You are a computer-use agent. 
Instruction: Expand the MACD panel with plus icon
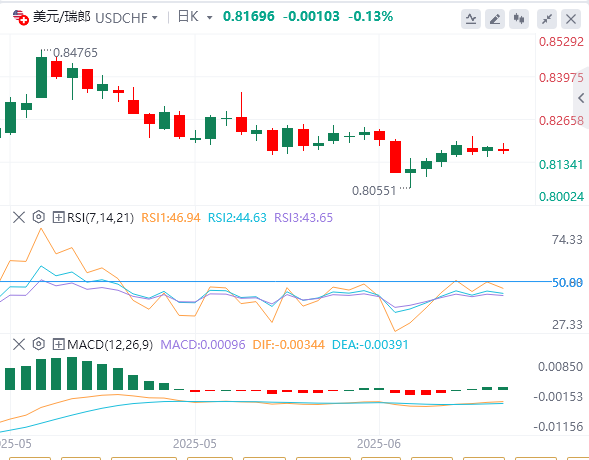58,344
